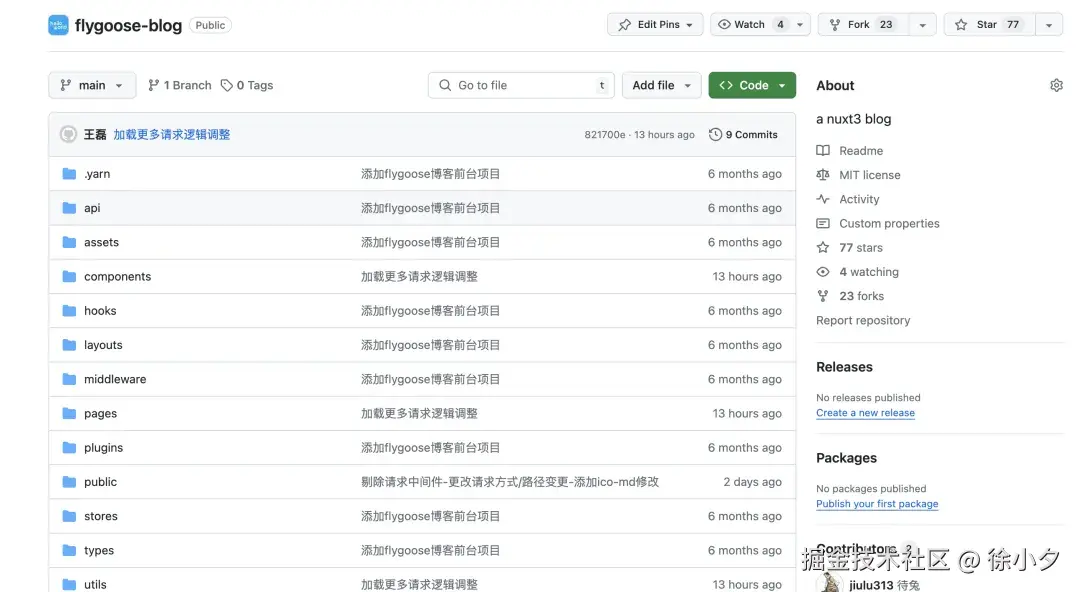Open the layouts folder icon
The image size is (1080, 592).
point(69,345)
